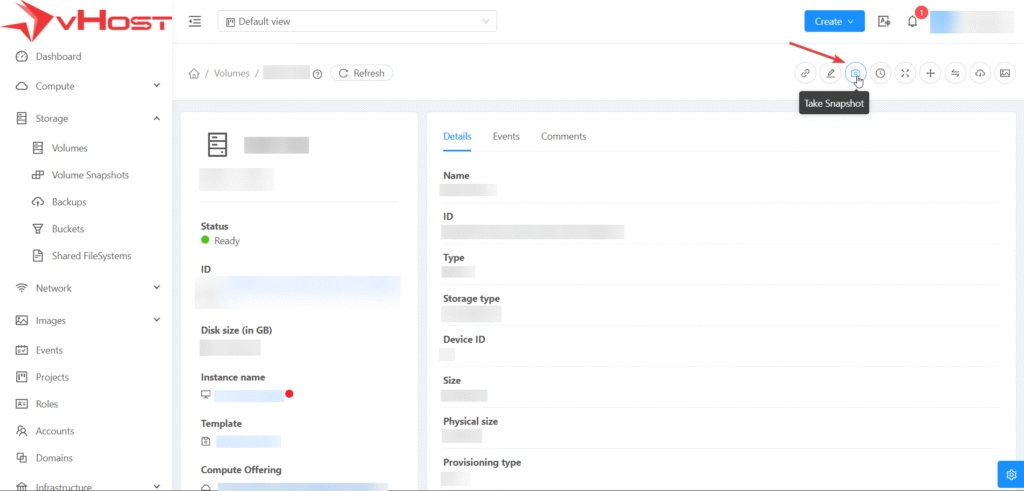
Task: Click the resize volume arrows icon
Action: [905, 73]
